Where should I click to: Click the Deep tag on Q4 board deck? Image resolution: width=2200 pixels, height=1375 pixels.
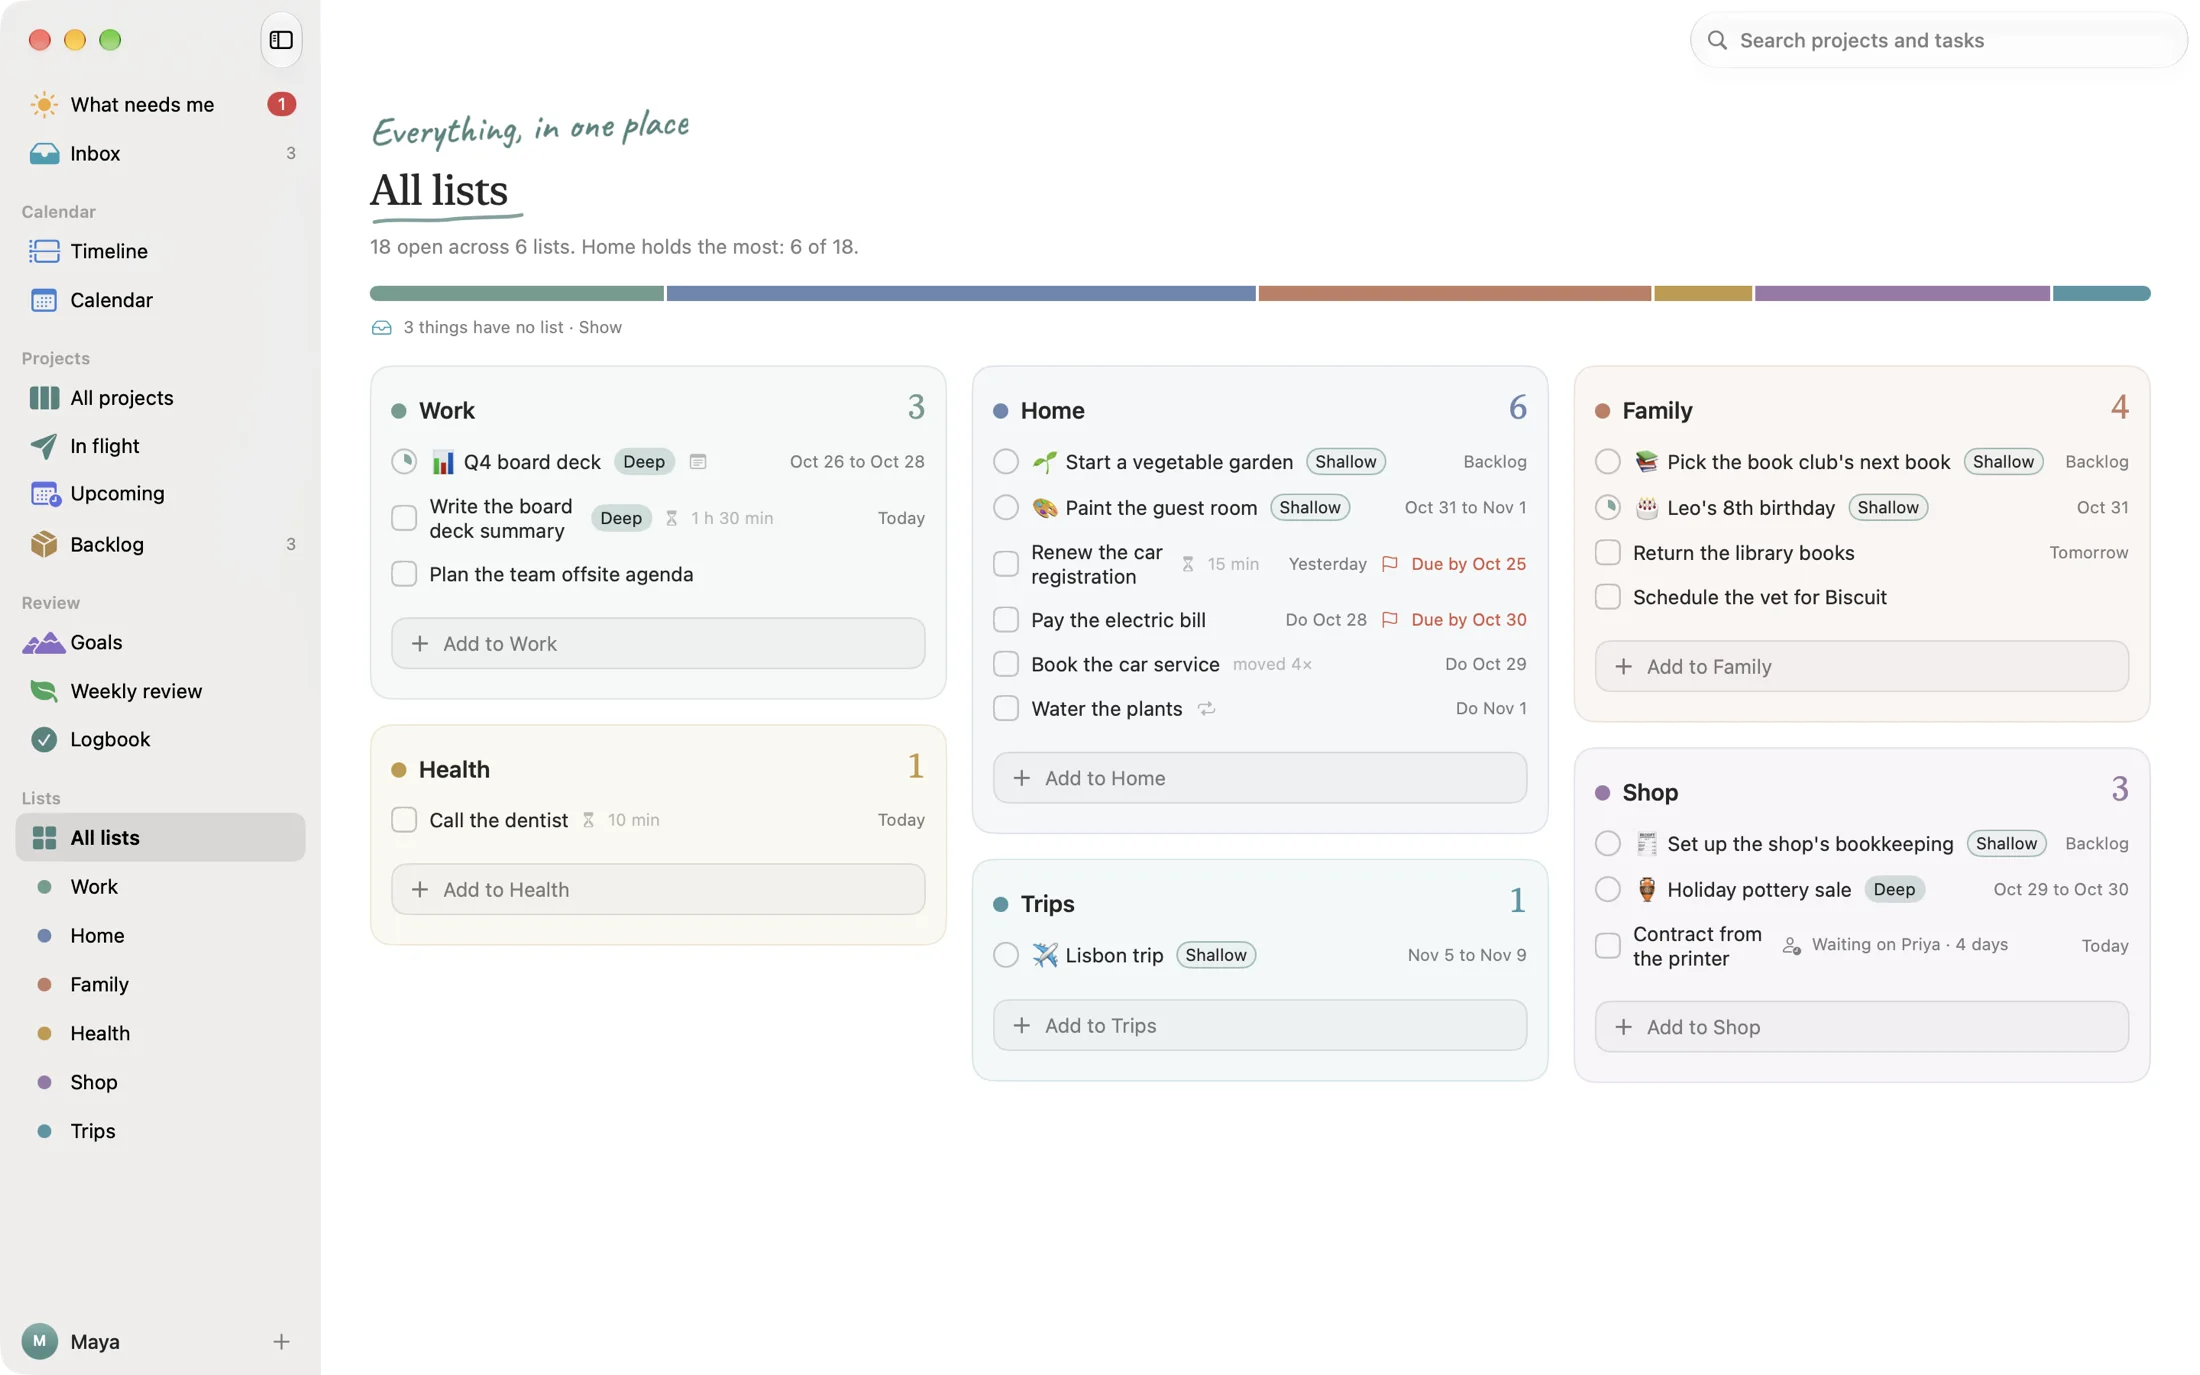point(644,462)
